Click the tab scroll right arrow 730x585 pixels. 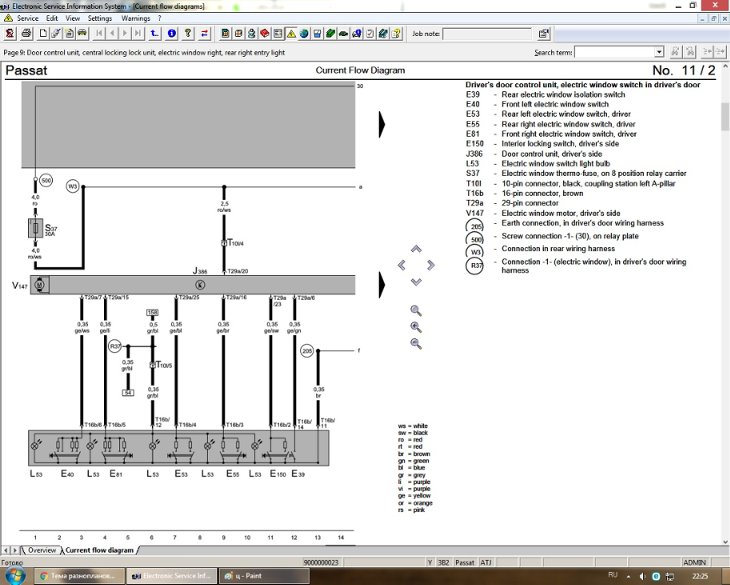point(15,550)
